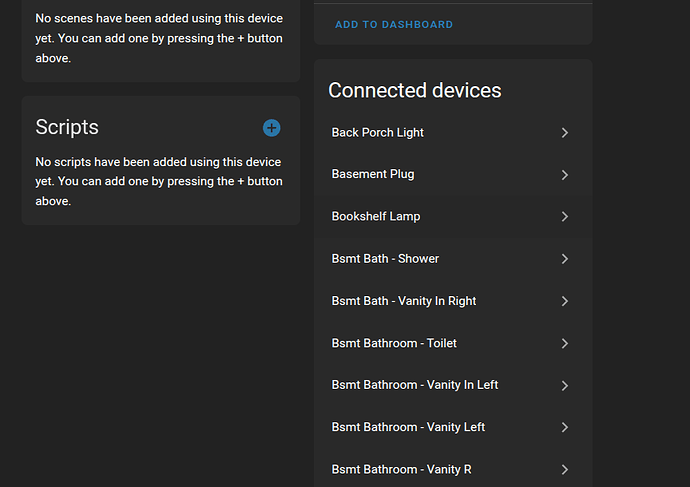Image resolution: width=690 pixels, height=487 pixels.
Task: Expand chevron for Bsmt Bathroom - Vanity In Left
Action: (565, 386)
